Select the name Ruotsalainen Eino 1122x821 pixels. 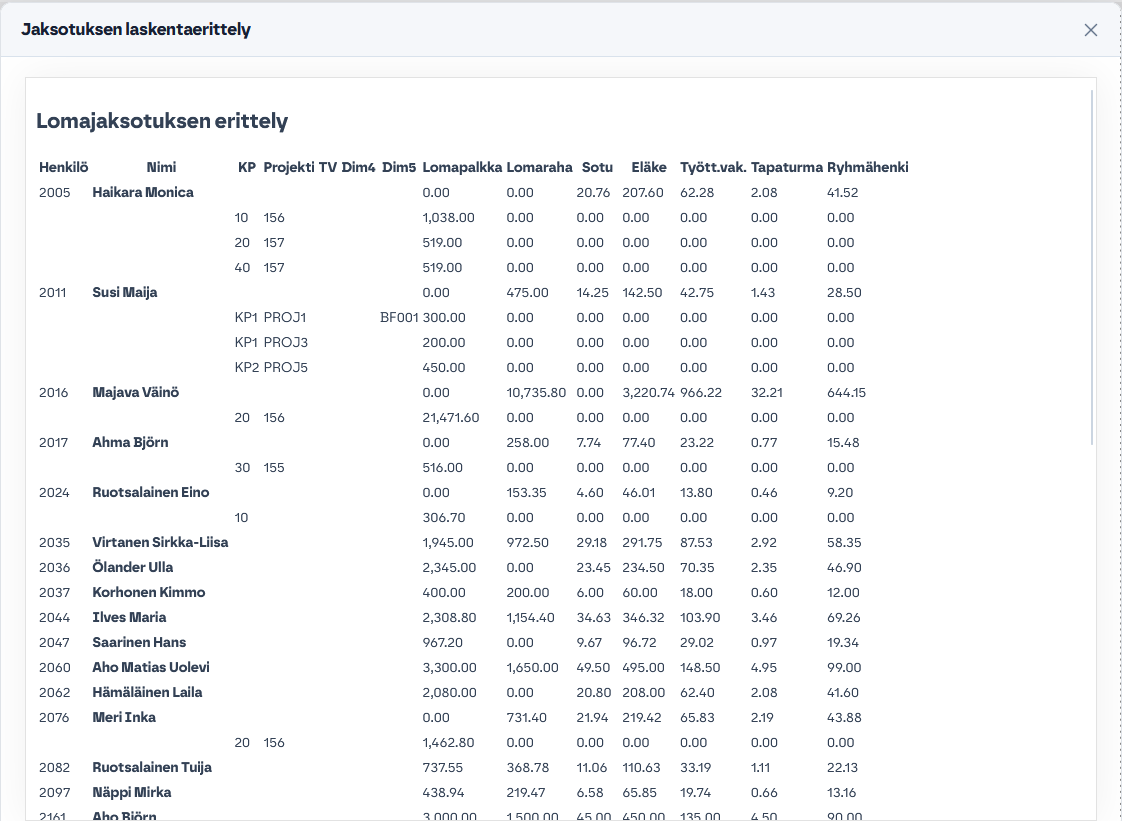tap(151, 493)
